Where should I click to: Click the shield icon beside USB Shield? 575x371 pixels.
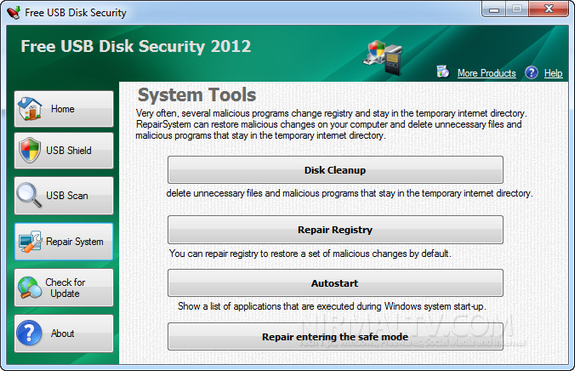point(30,150)
